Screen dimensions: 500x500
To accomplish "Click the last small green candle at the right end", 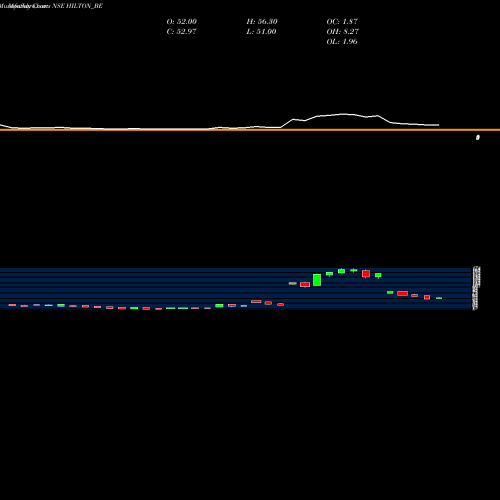I will pos(439,298).
